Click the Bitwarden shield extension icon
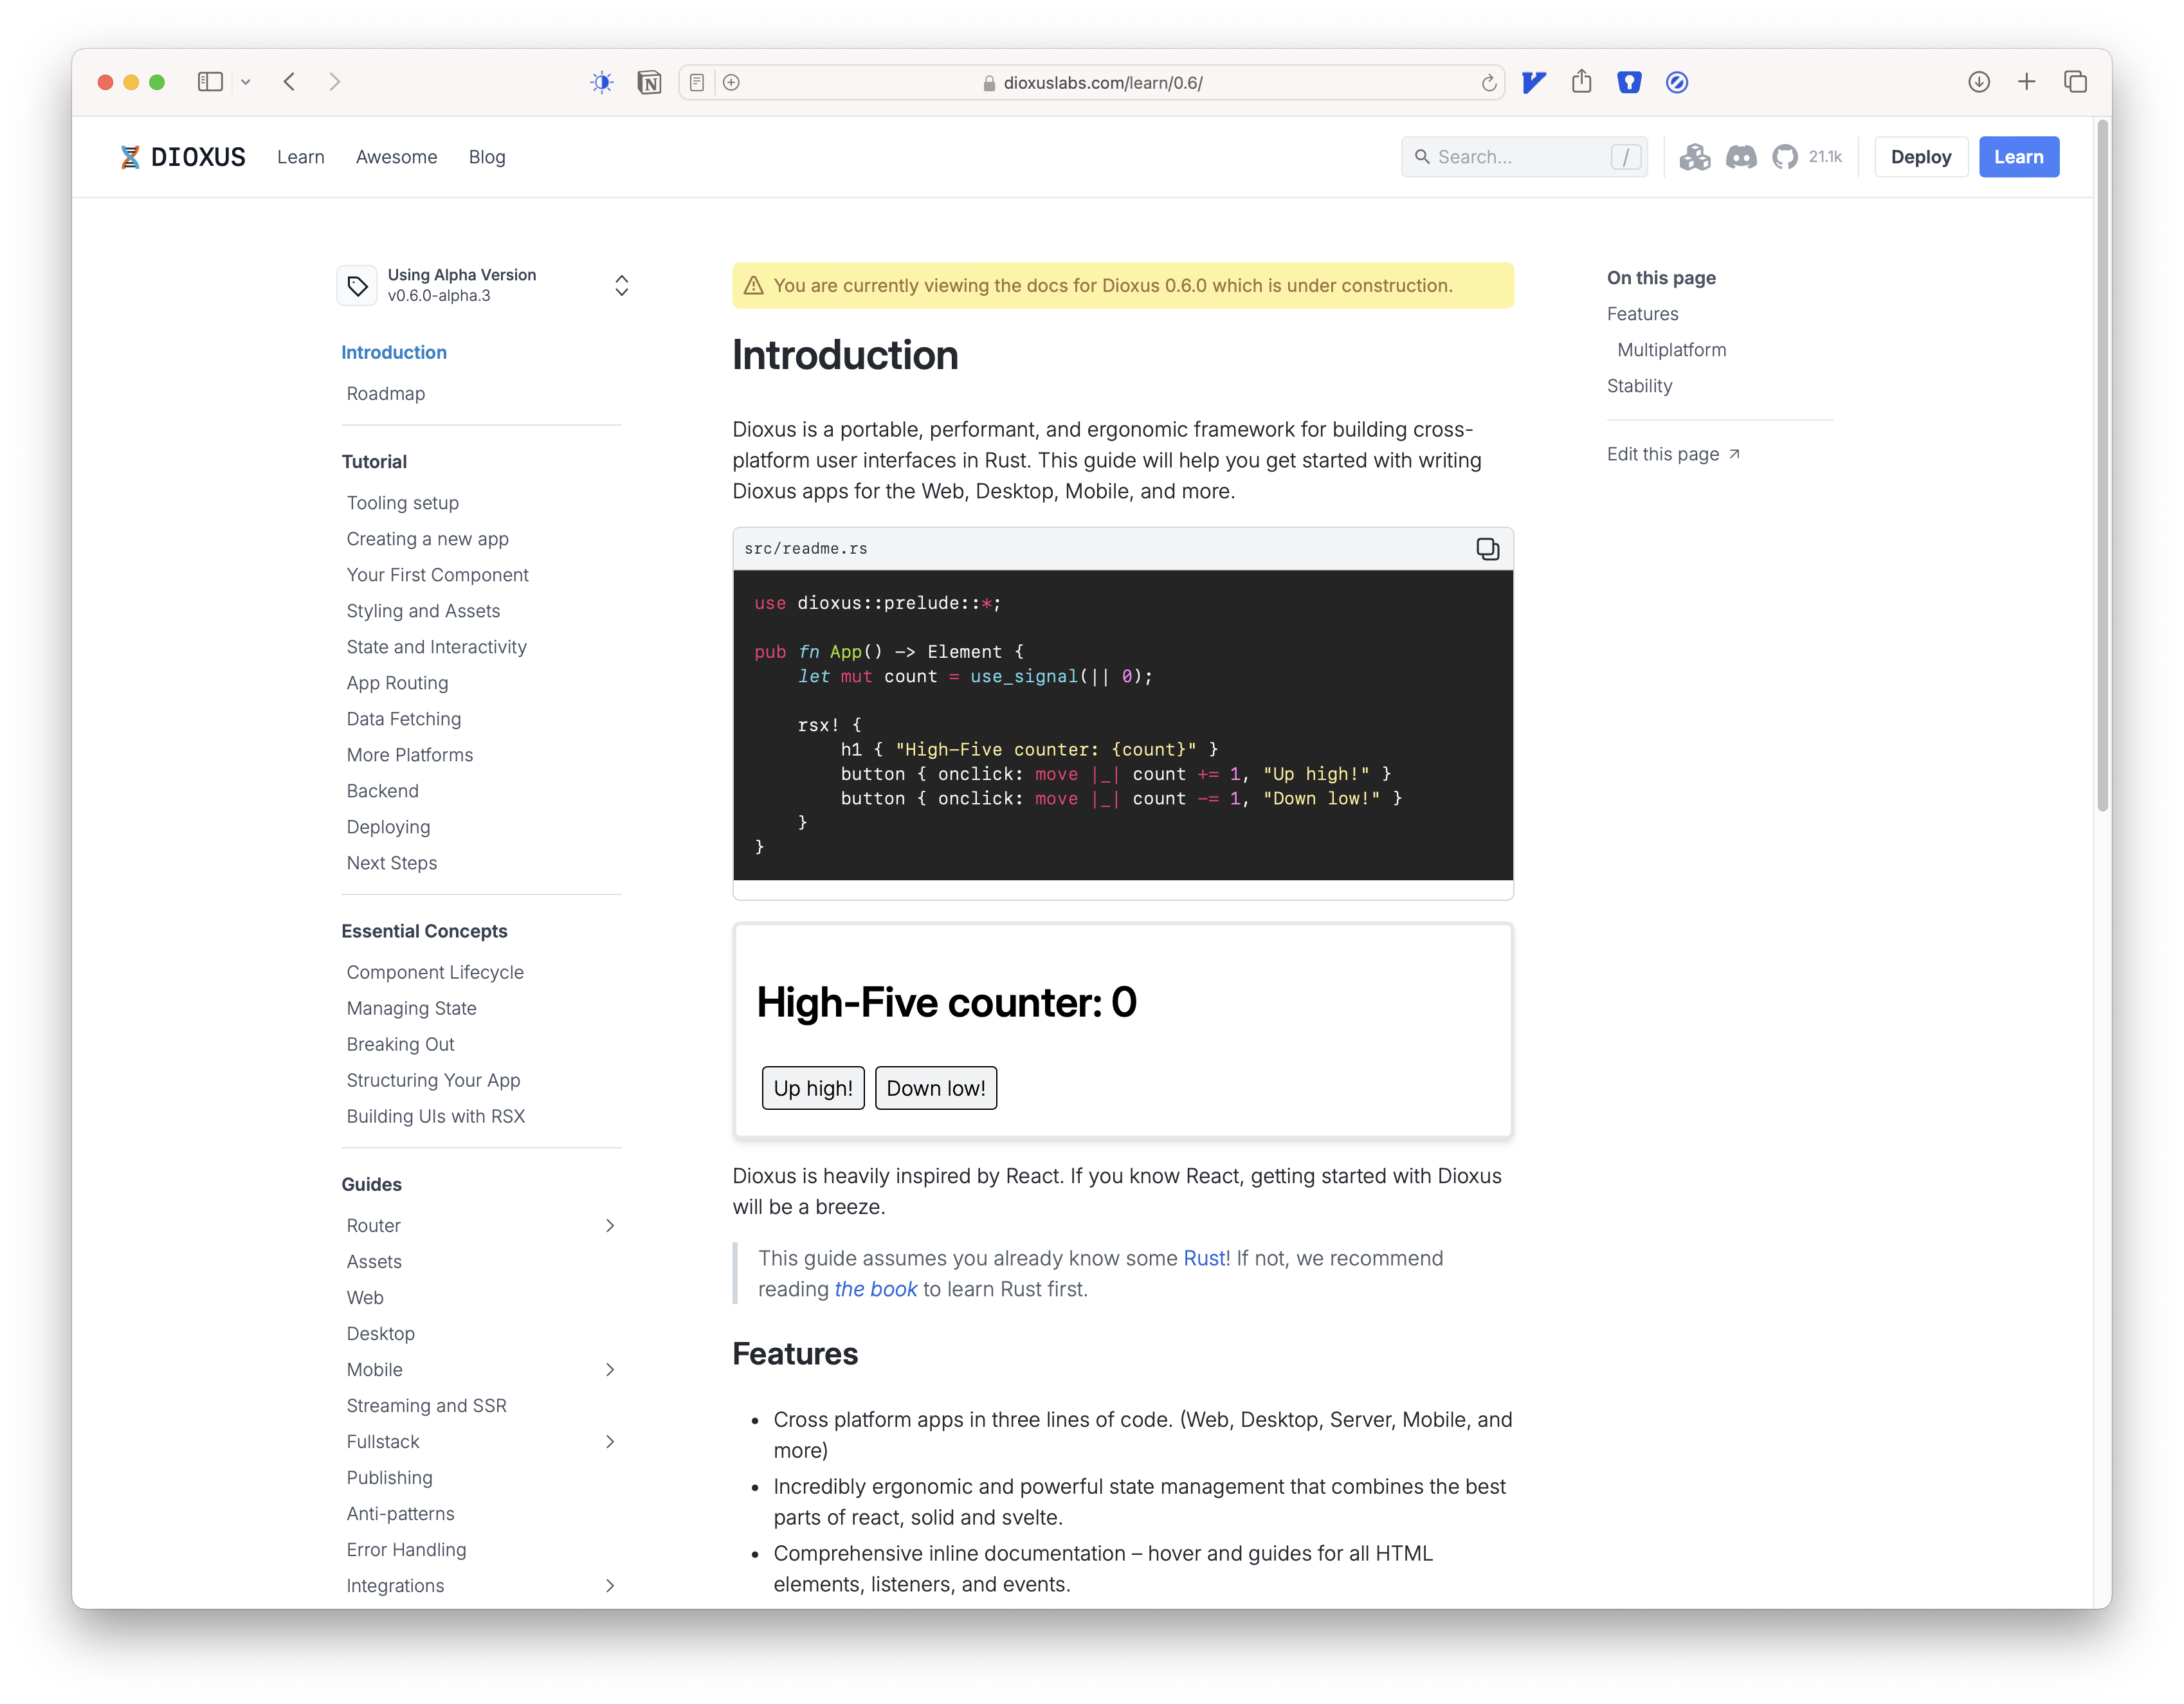The height and width of the screenshot is (1704, 2184). (1629, 82)
